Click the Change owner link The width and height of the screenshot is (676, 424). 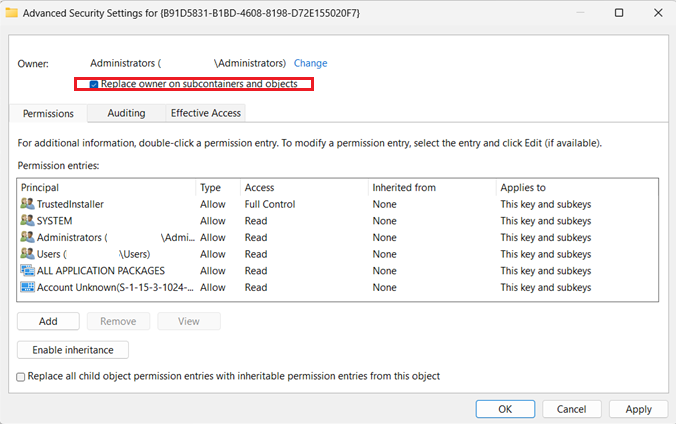[x=310, y=63]
